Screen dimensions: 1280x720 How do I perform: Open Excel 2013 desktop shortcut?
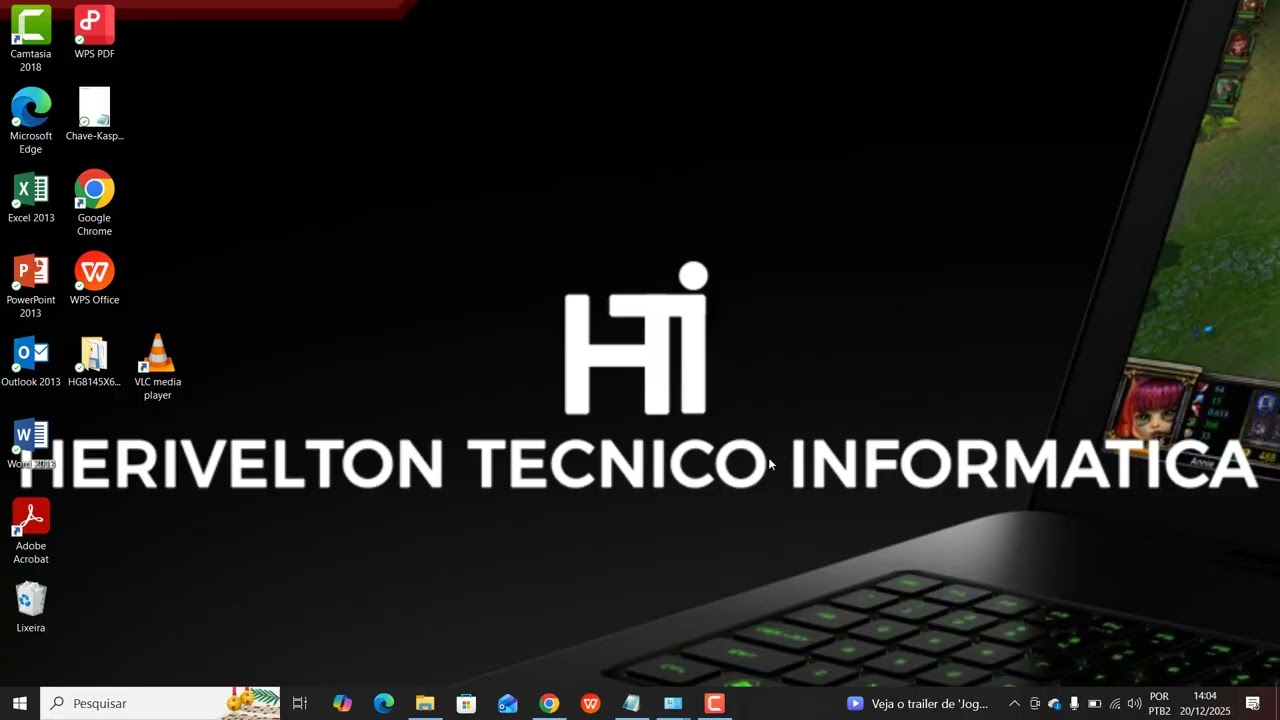tap(31, 197)
